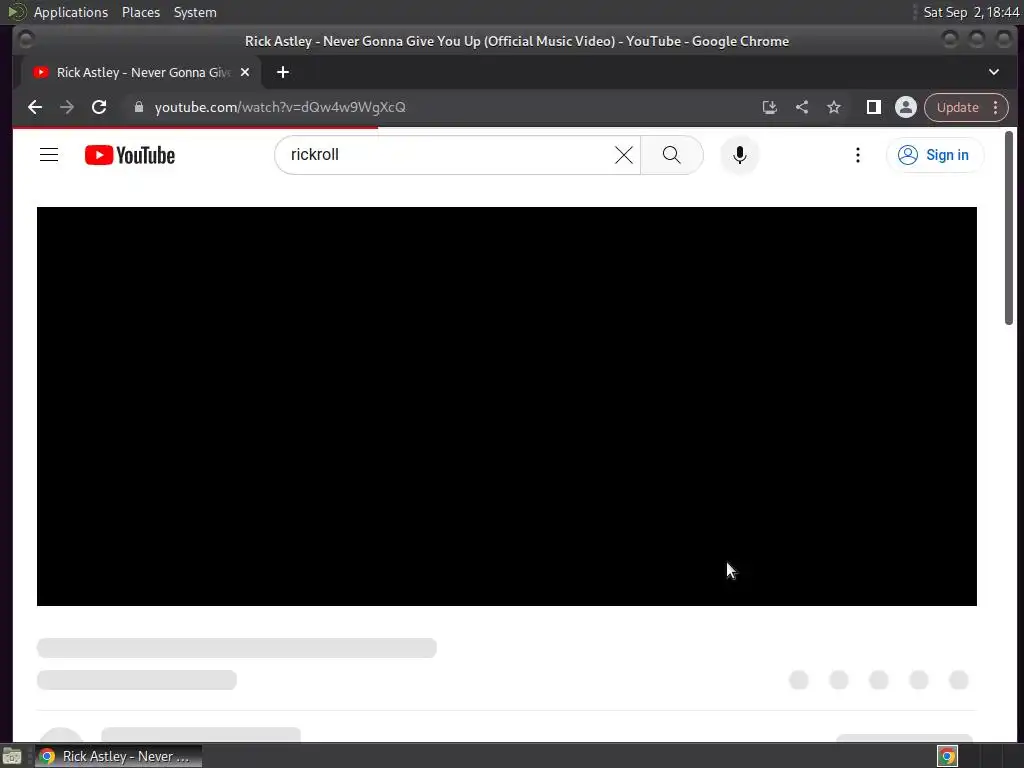Open YouTube settings three-dot menu
Image resolution: width=1024 pixels, height=768 pixels.
(x=857, y=155)
